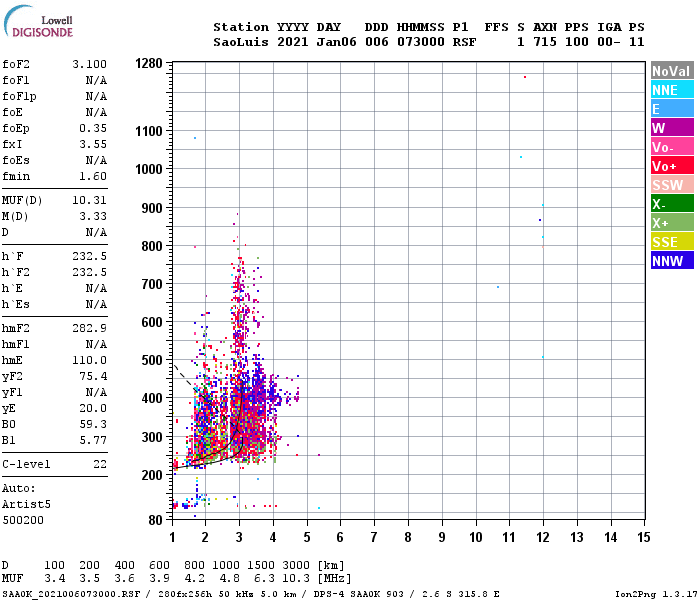Click the 1280 height axis label
The width and height of the screenshot is (700, 600).
(149, 63)
